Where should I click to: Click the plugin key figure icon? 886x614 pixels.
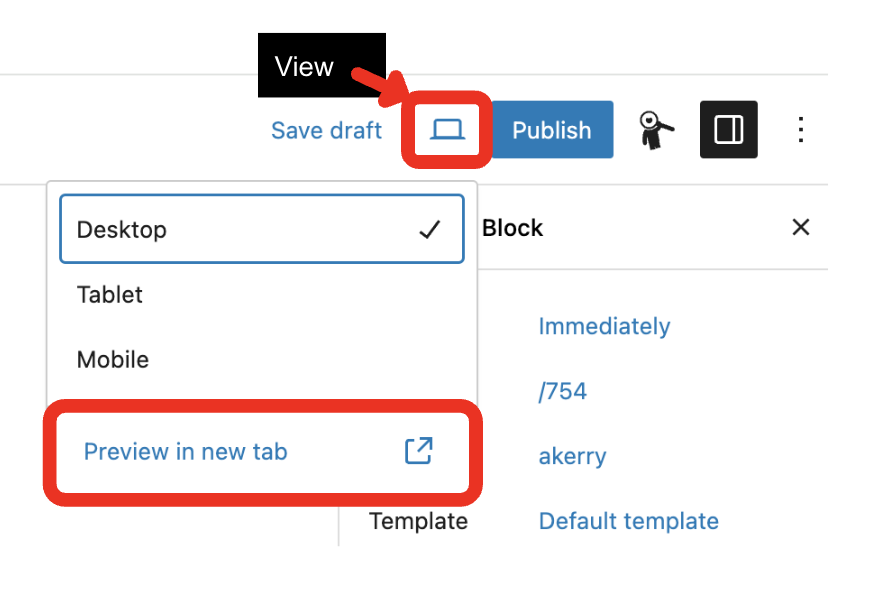point(656,131)
